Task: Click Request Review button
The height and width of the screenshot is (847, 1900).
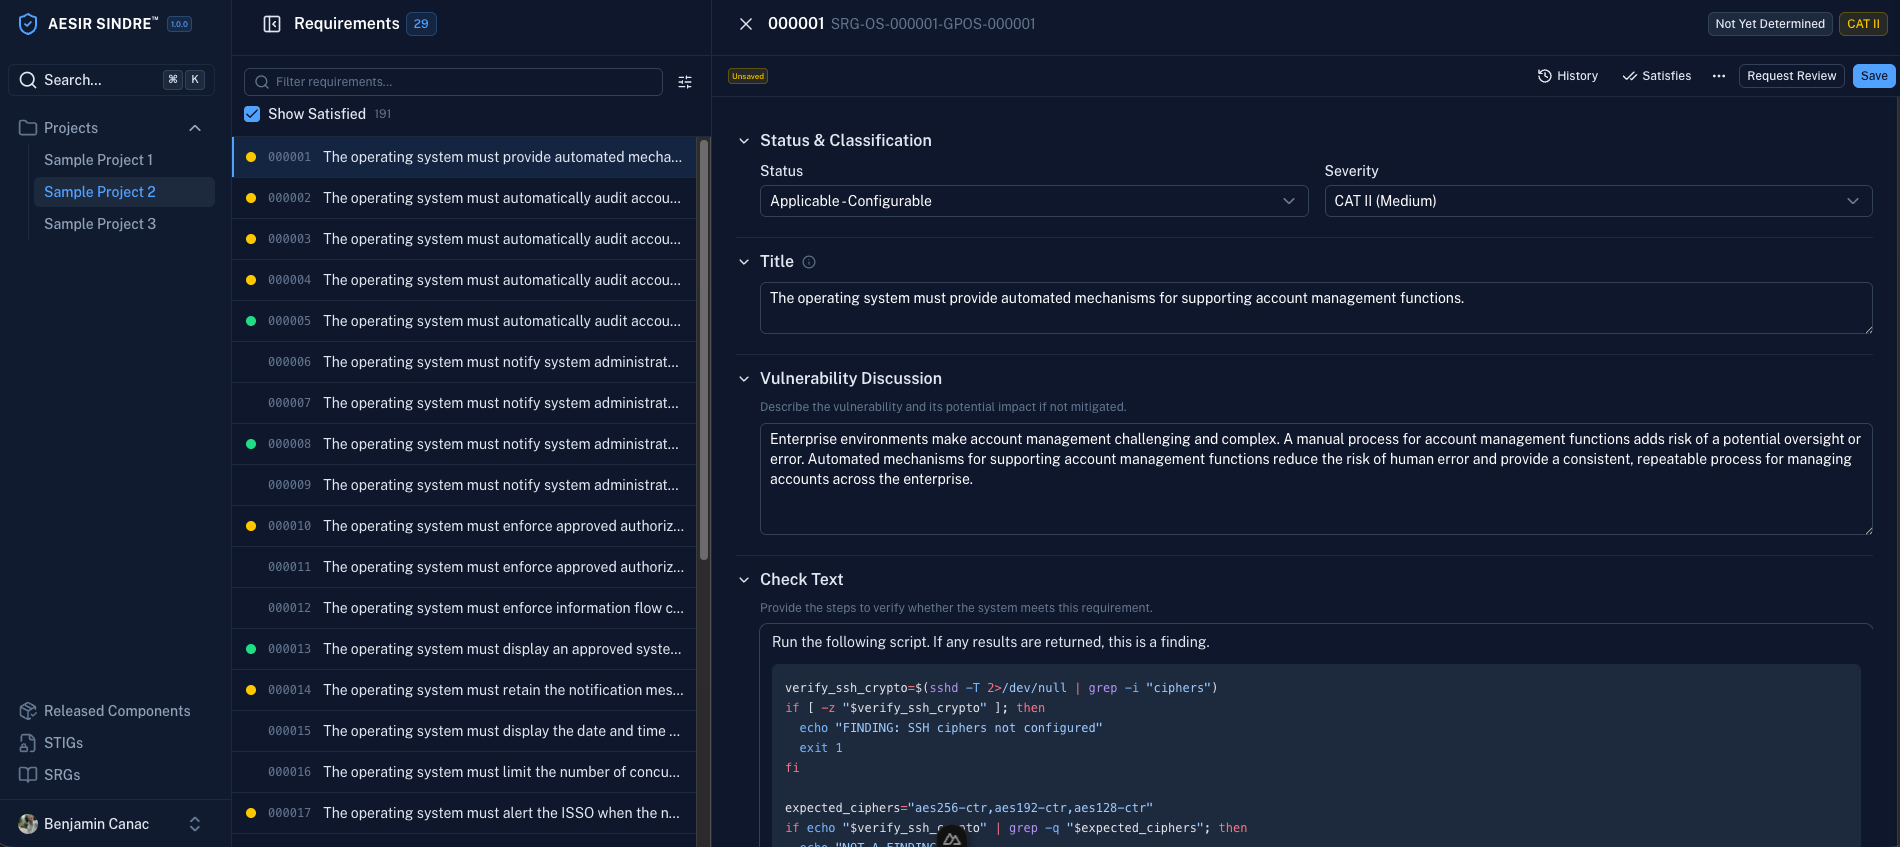Action: (x=1791, y=76)
